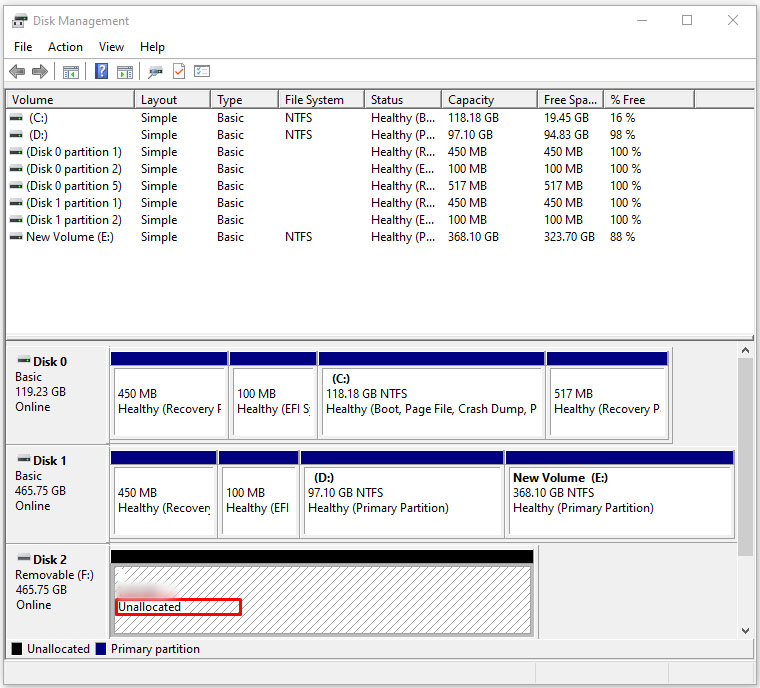Click the Forward arrow toolbar icon
The width and height of the screenshot is (760, 688).
point(40,72)
